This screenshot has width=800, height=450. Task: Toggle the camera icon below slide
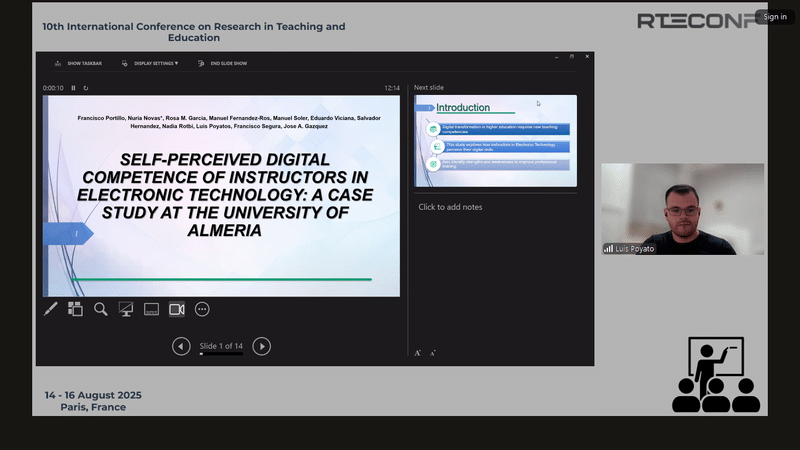tap(177, 309)
